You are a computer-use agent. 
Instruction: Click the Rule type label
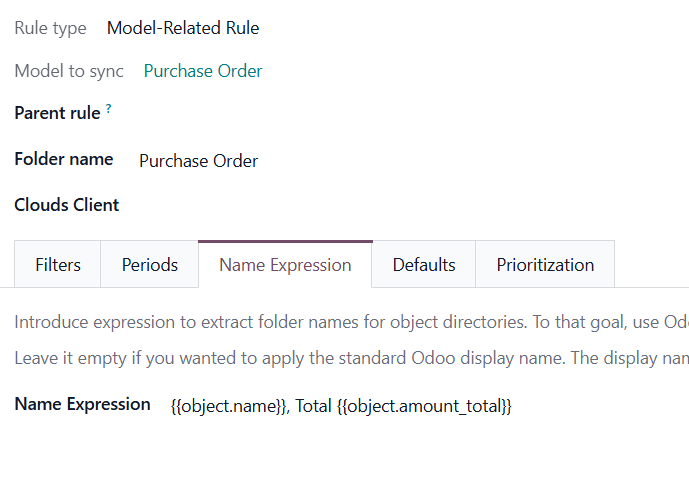(x=50, y=28)
